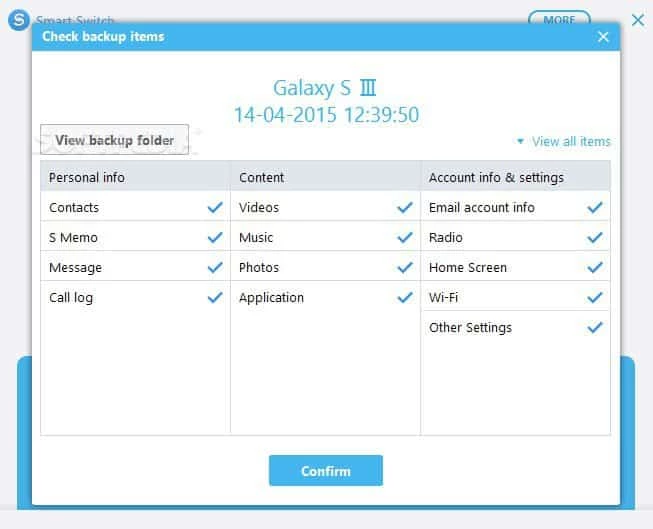Uncheck Email account info item

point(595,207)
